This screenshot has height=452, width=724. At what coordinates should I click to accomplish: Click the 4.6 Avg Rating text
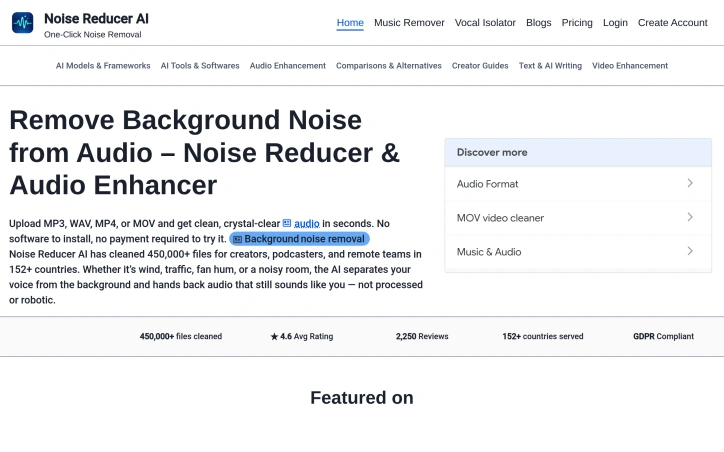pos(307,337)
